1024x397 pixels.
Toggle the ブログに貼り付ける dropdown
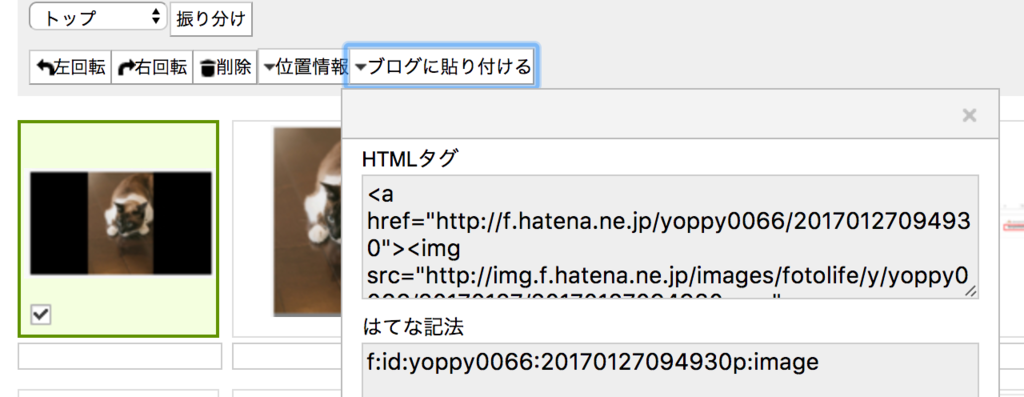443,67
